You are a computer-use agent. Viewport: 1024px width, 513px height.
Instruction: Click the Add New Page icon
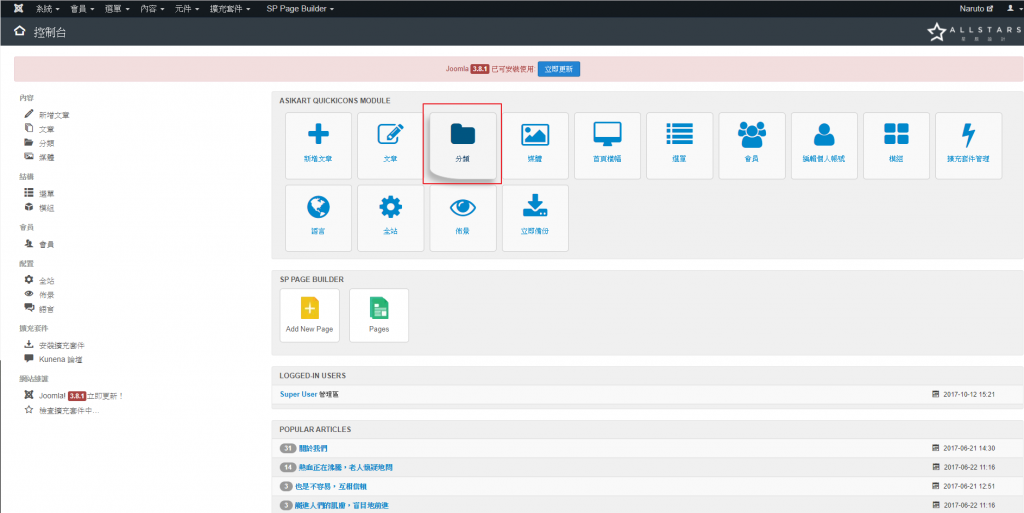tap(310, 315)
